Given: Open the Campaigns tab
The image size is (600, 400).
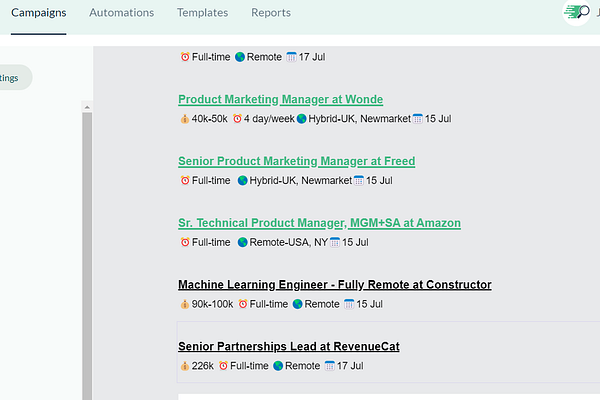Looking at the screenshot, I should (x=39, y=13).
